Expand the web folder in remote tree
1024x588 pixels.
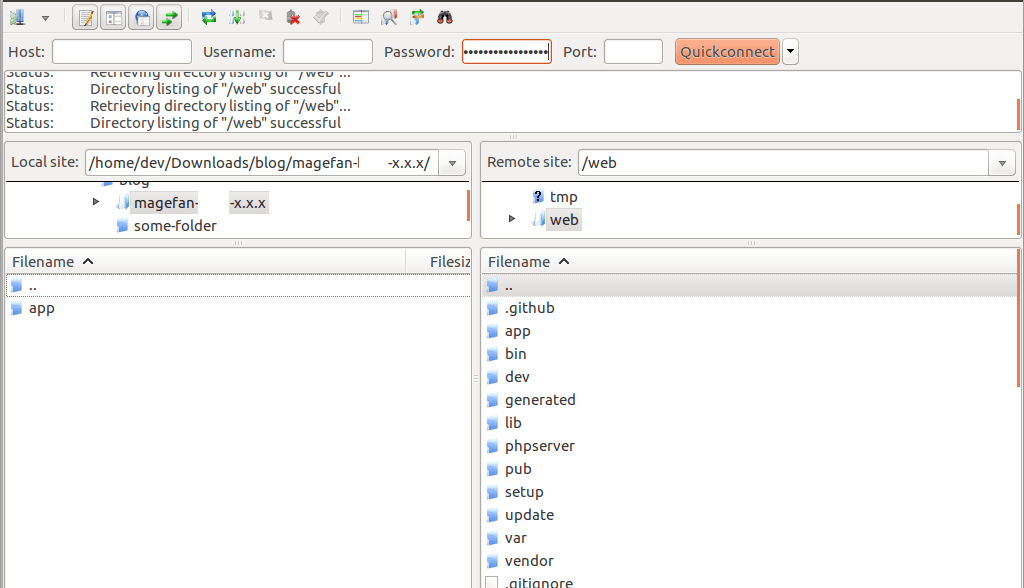[x=512, y=219]
